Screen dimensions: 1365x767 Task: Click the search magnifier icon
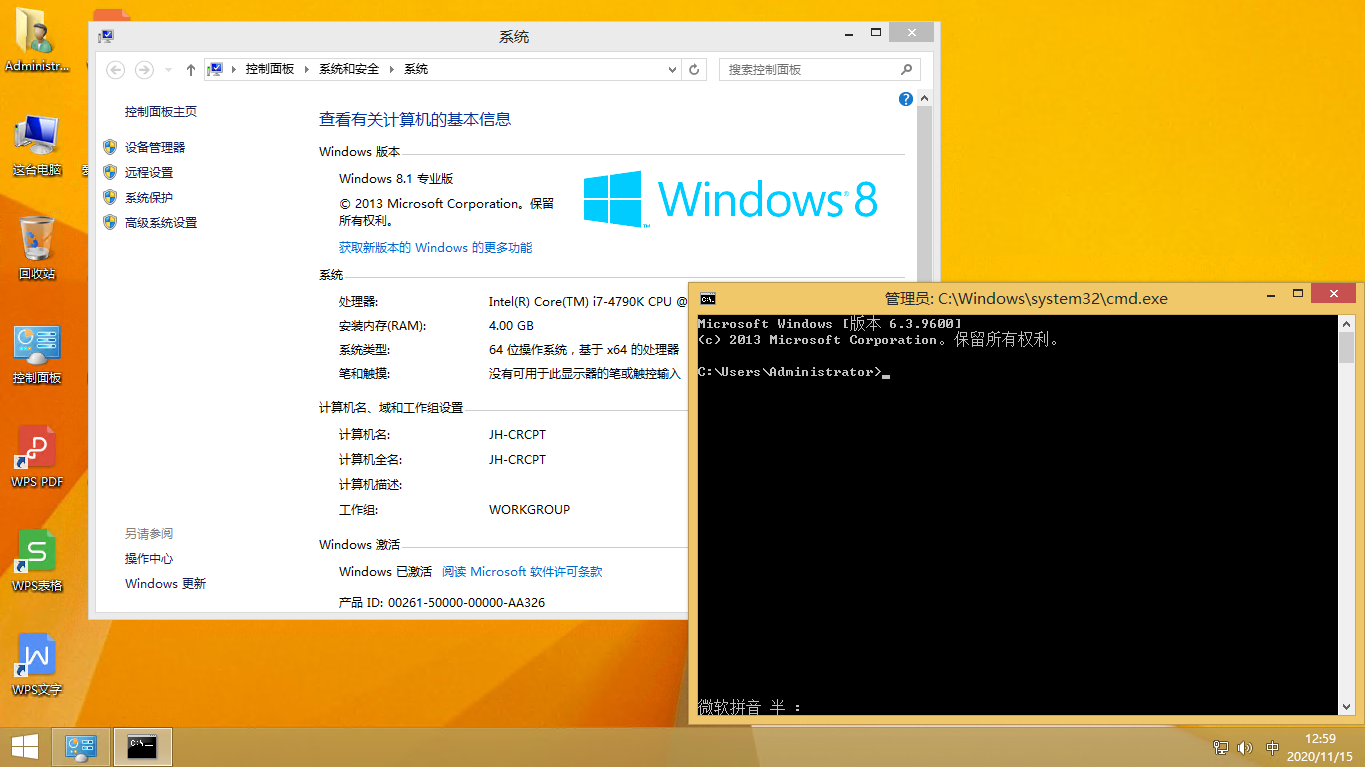906,69
